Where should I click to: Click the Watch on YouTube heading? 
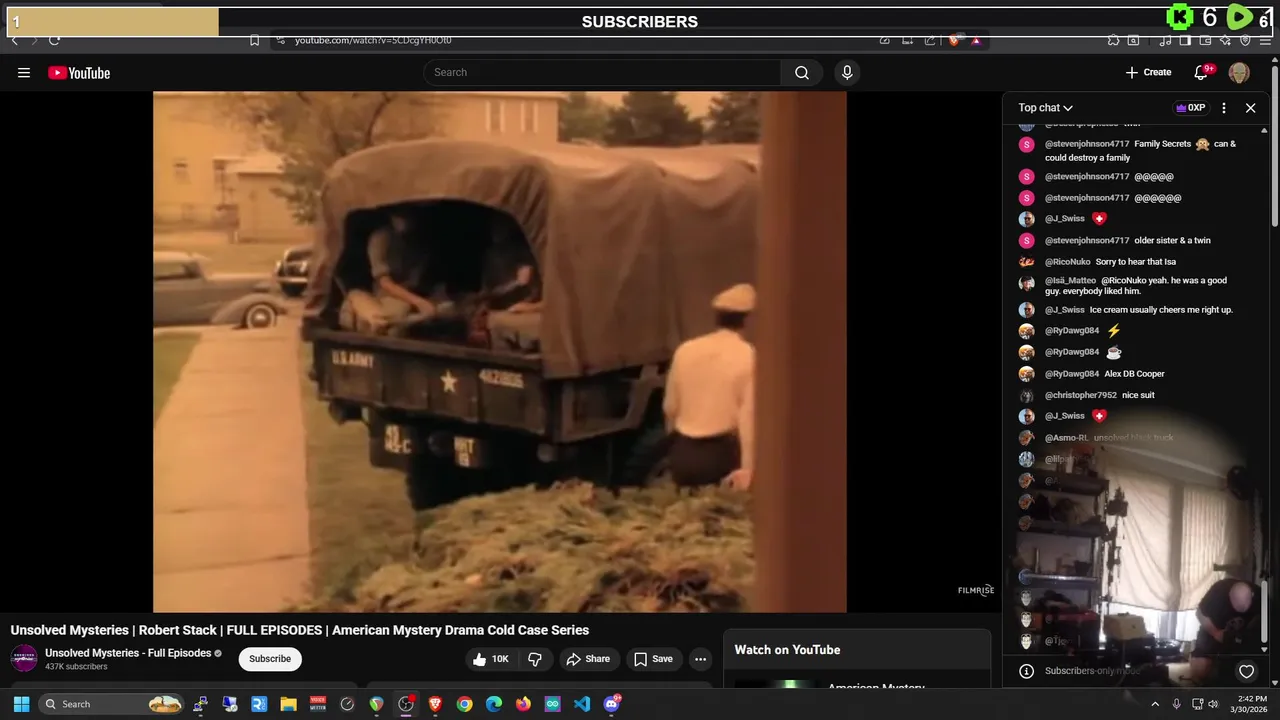coord(787,650)
